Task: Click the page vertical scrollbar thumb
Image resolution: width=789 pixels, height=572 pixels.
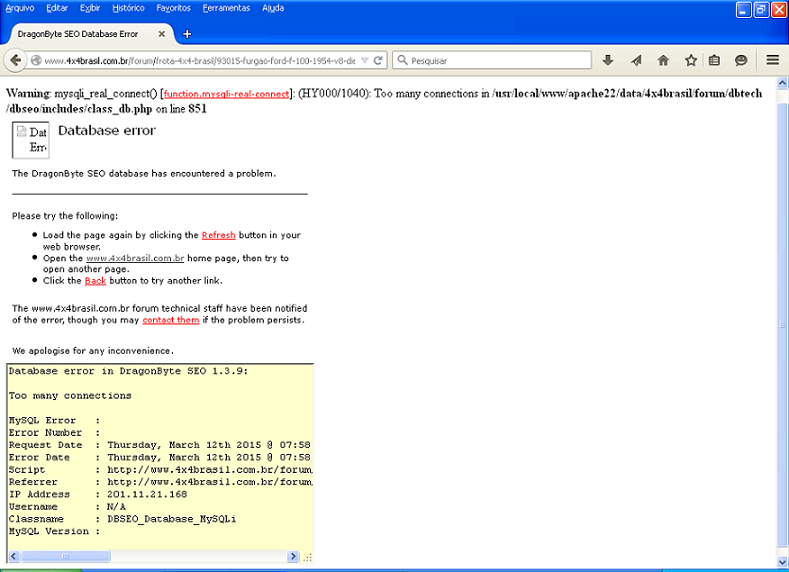Action: point(782,325)
